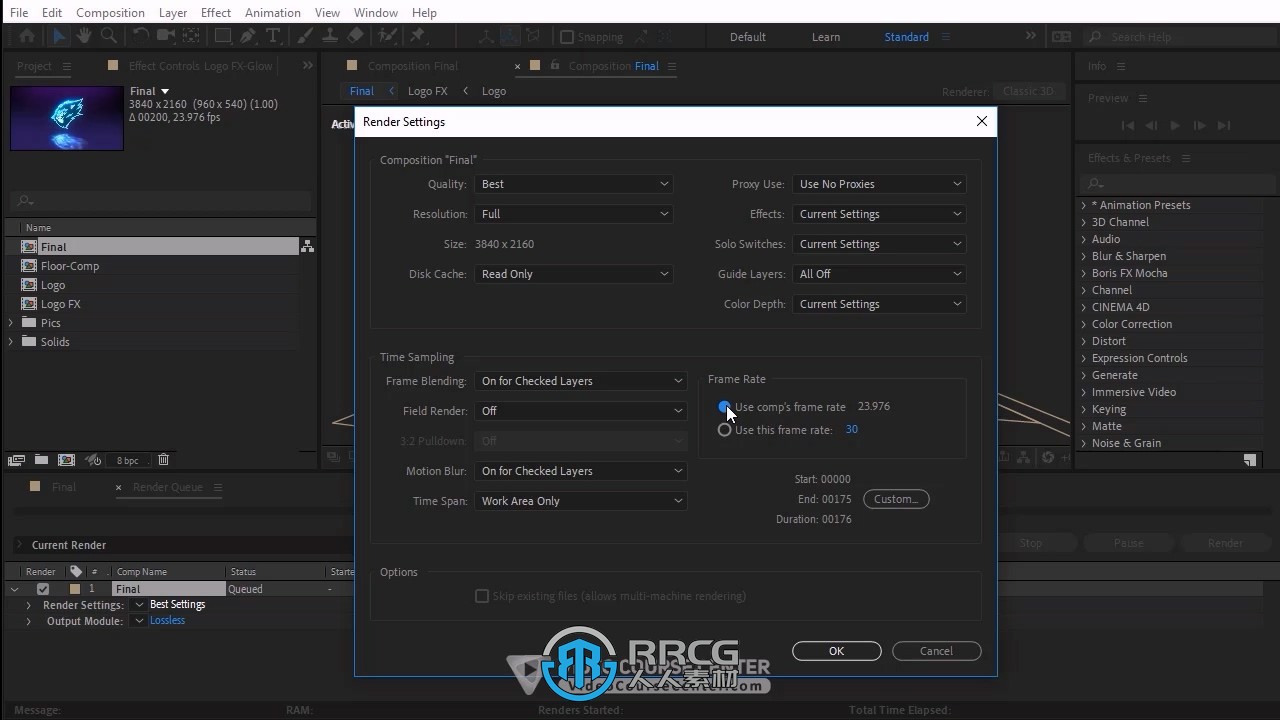This screenshot has width=1280, height=720.
Task: Open the Motion Blur dropdown
Action: pos(581,471)
